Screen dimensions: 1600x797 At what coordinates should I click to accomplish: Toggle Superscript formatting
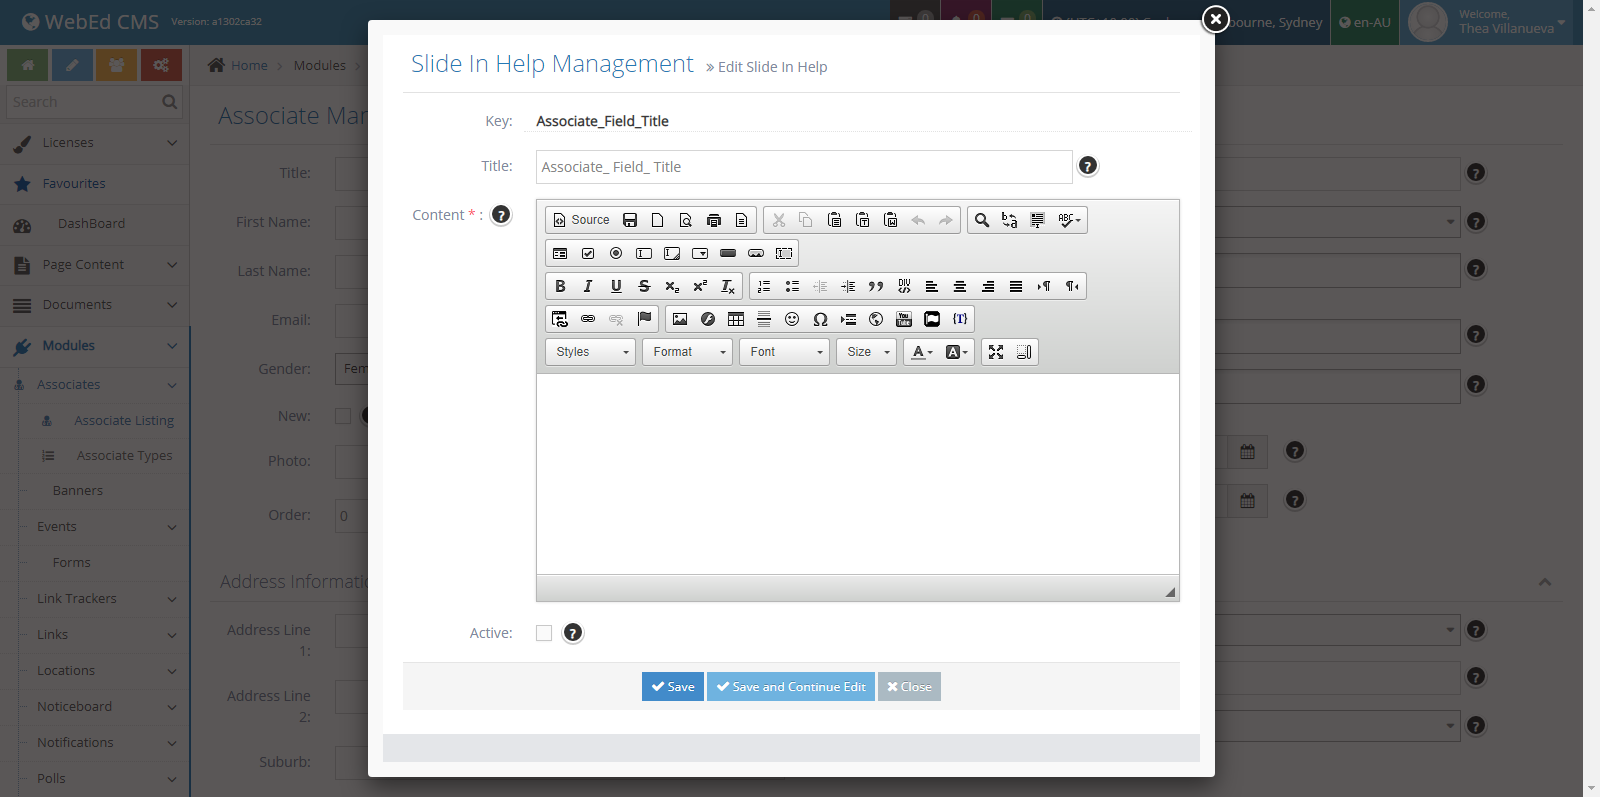[x=700, y=286]
